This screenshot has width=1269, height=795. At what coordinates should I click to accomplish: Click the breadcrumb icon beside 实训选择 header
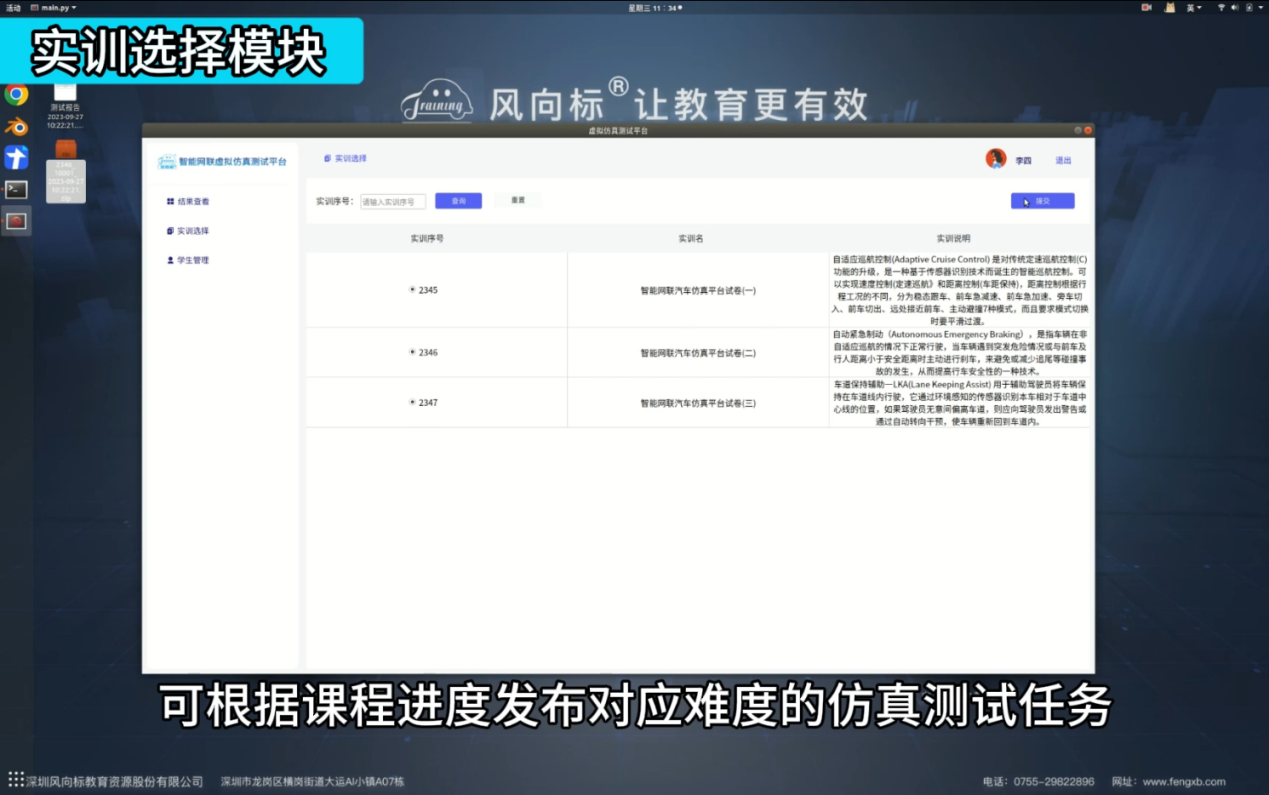click(x=330, y=158)
